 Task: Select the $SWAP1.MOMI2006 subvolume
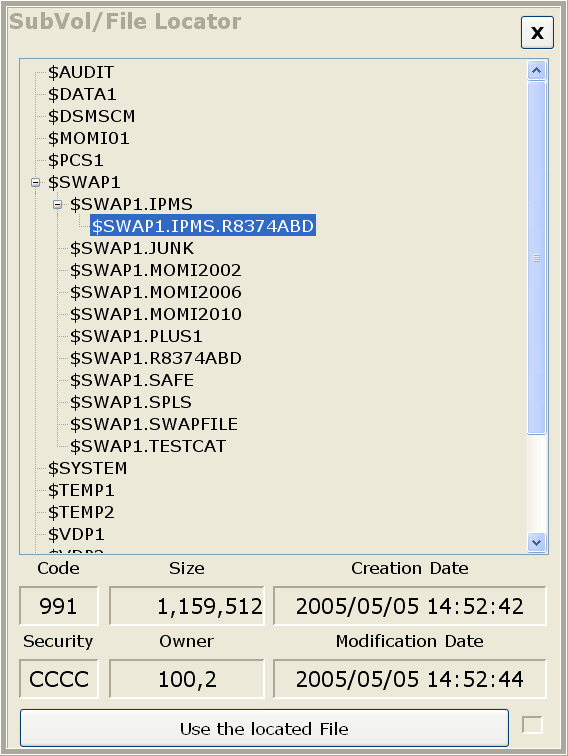[156, 293]
